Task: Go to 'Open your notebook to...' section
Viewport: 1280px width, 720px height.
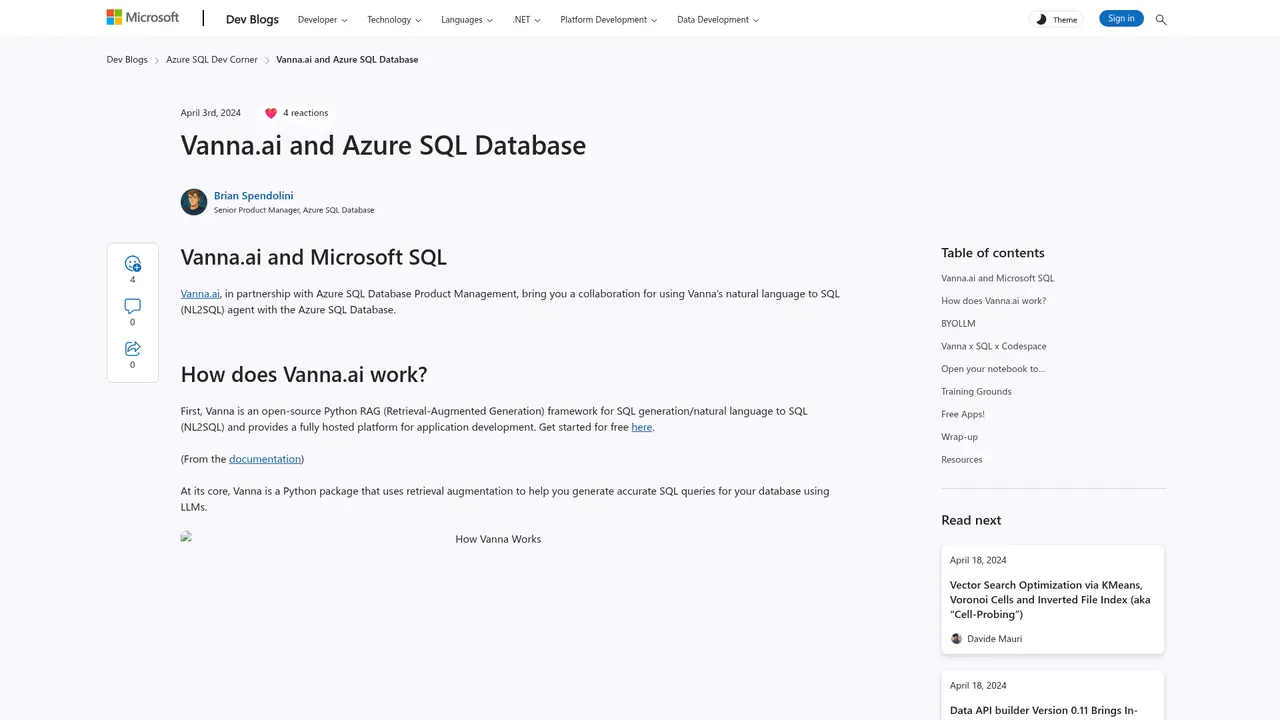Action: click(x=993, y=369)
